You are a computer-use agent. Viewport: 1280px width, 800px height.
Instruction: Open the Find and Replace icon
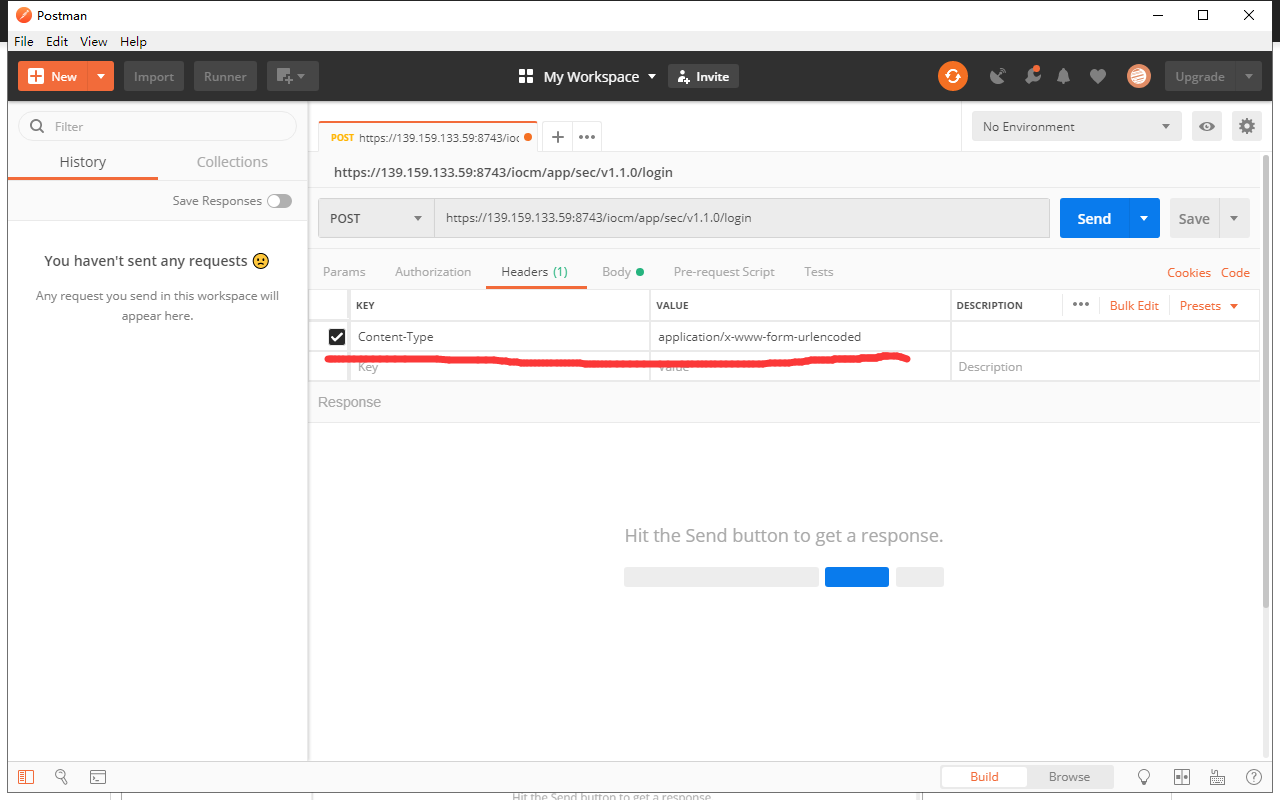pyautogui.click(x=61, y=776)
